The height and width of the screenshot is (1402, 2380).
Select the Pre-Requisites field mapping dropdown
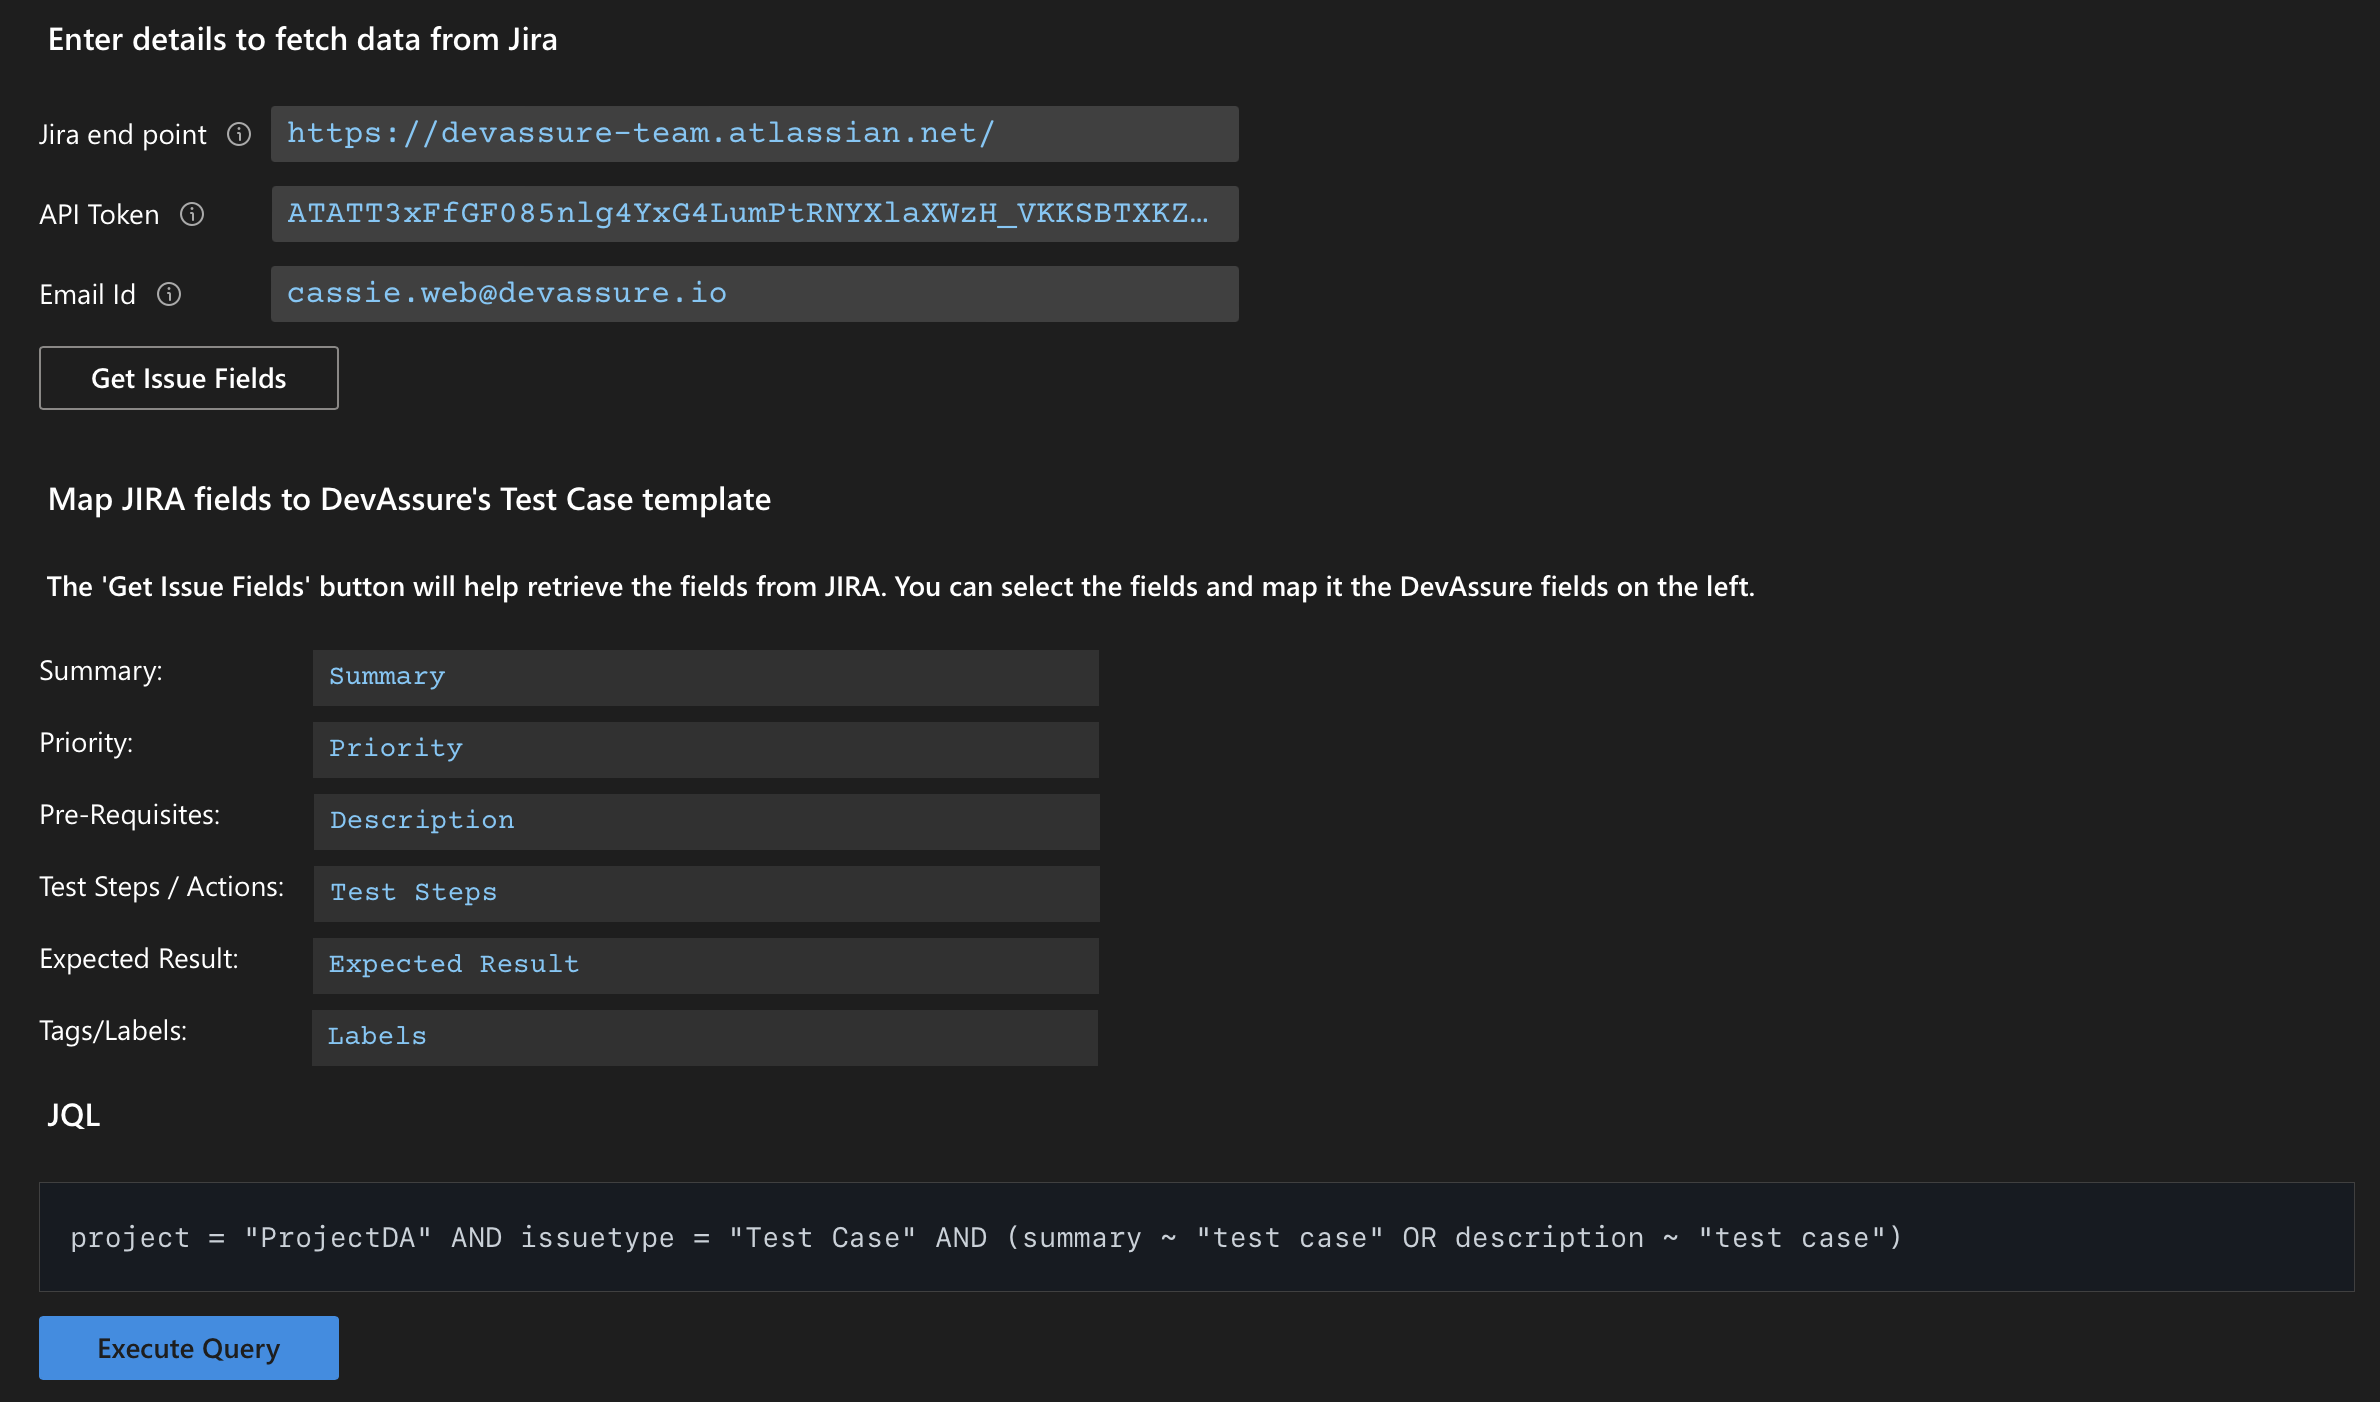coord(704,820)
